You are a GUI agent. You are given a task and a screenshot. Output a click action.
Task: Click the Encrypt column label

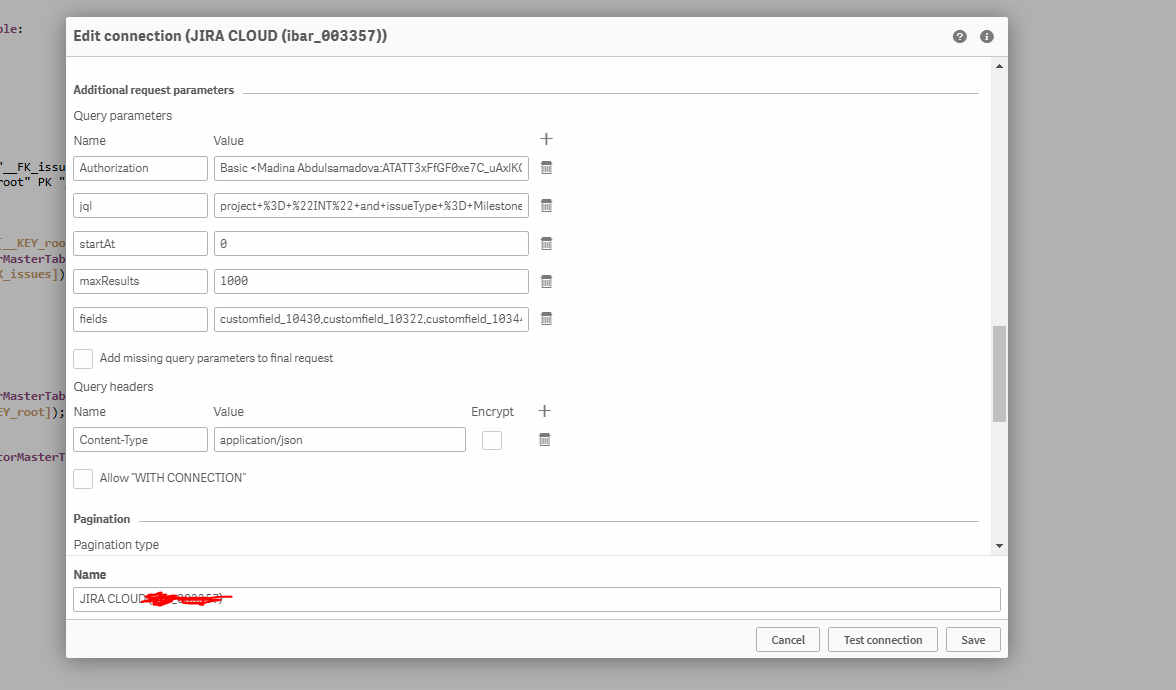[x=492, y=412]
